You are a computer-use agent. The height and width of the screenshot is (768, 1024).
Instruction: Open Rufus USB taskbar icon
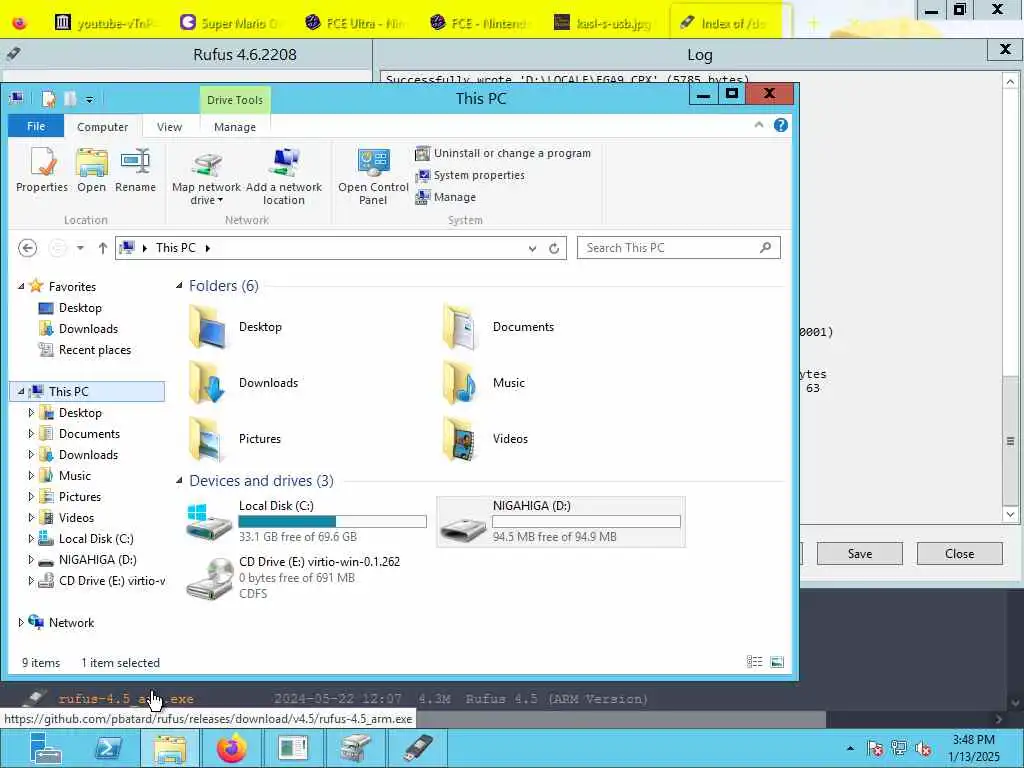click(x=418, y=748)
